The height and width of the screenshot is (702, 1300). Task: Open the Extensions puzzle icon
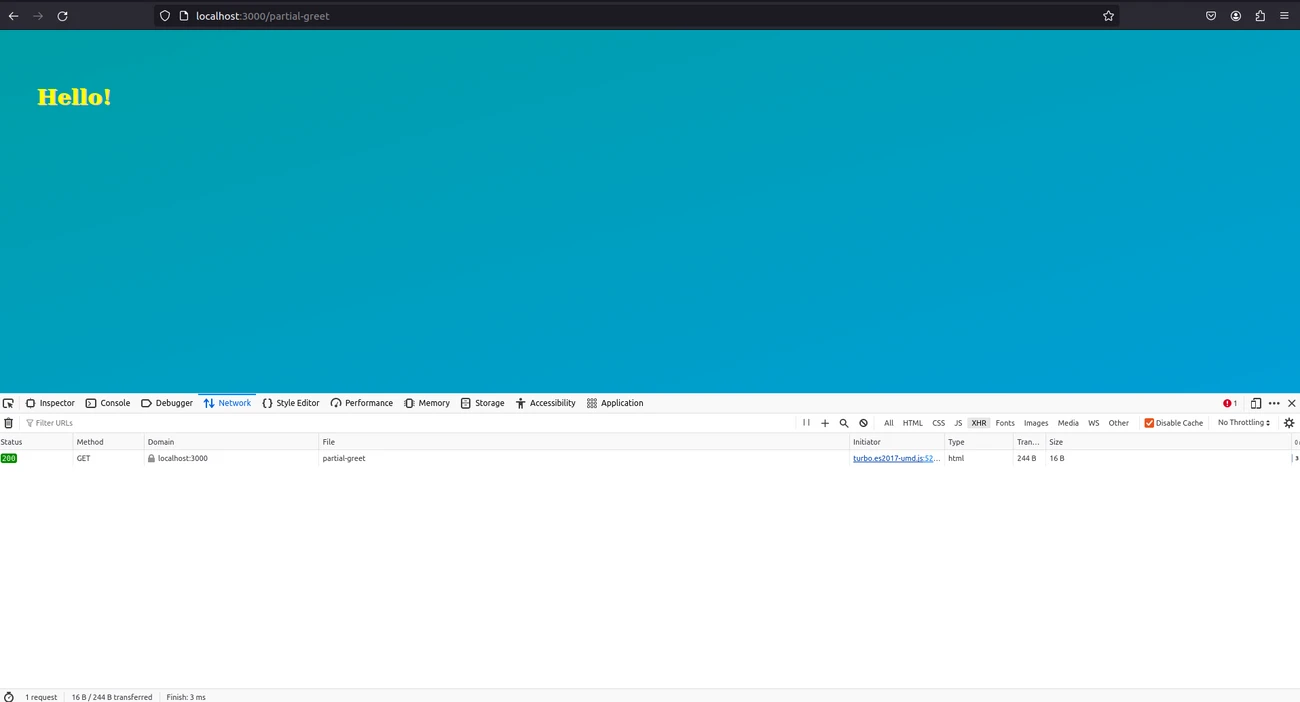[1260, 16]
